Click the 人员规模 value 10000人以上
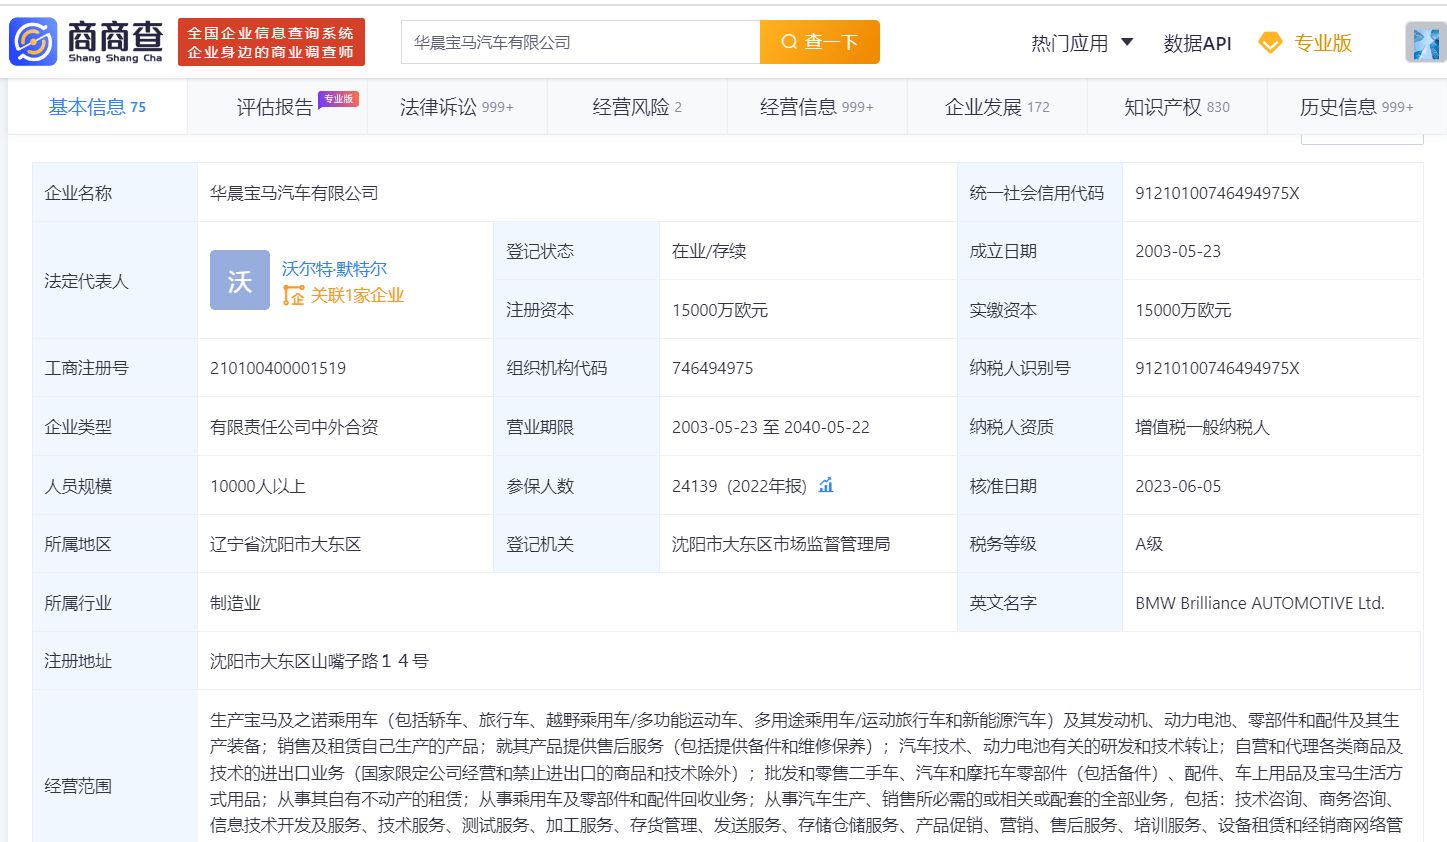The height and width of the screenshot is (842, 1447). tap(258, 486)
